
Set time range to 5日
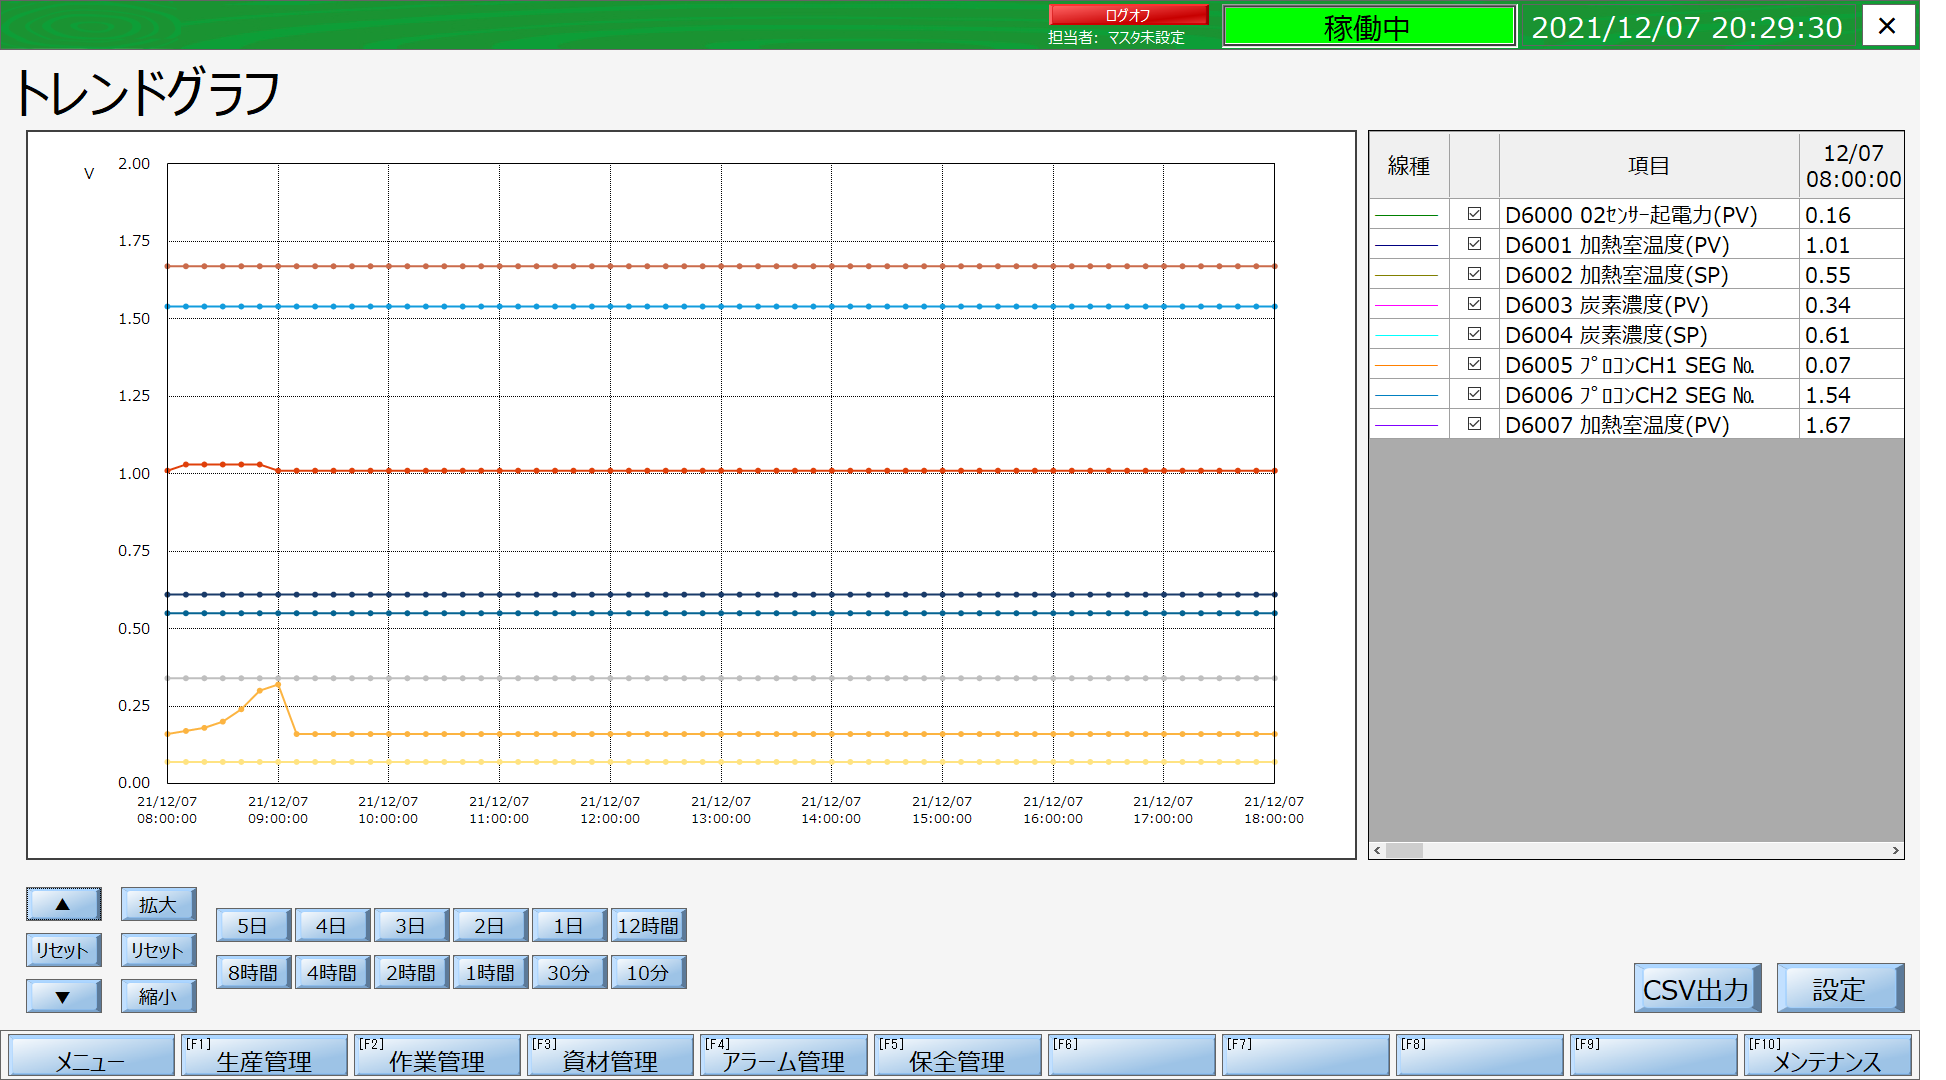[x=253, y=926]
